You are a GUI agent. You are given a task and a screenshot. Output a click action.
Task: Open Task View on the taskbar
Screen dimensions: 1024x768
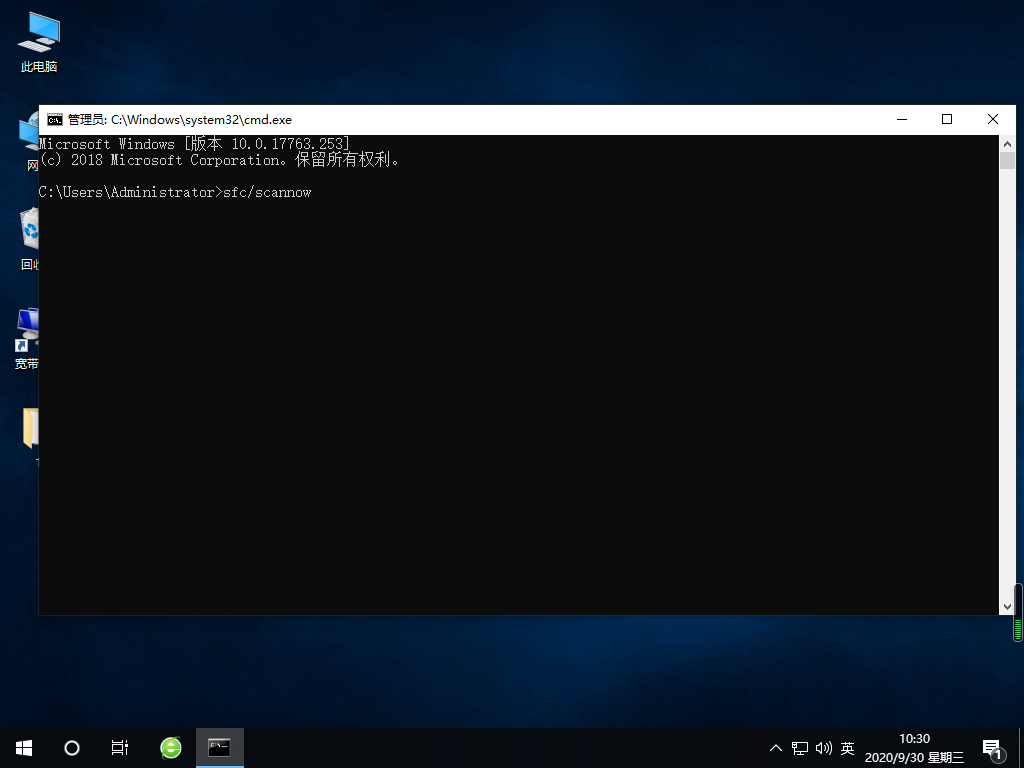click(x=120, y=747)
